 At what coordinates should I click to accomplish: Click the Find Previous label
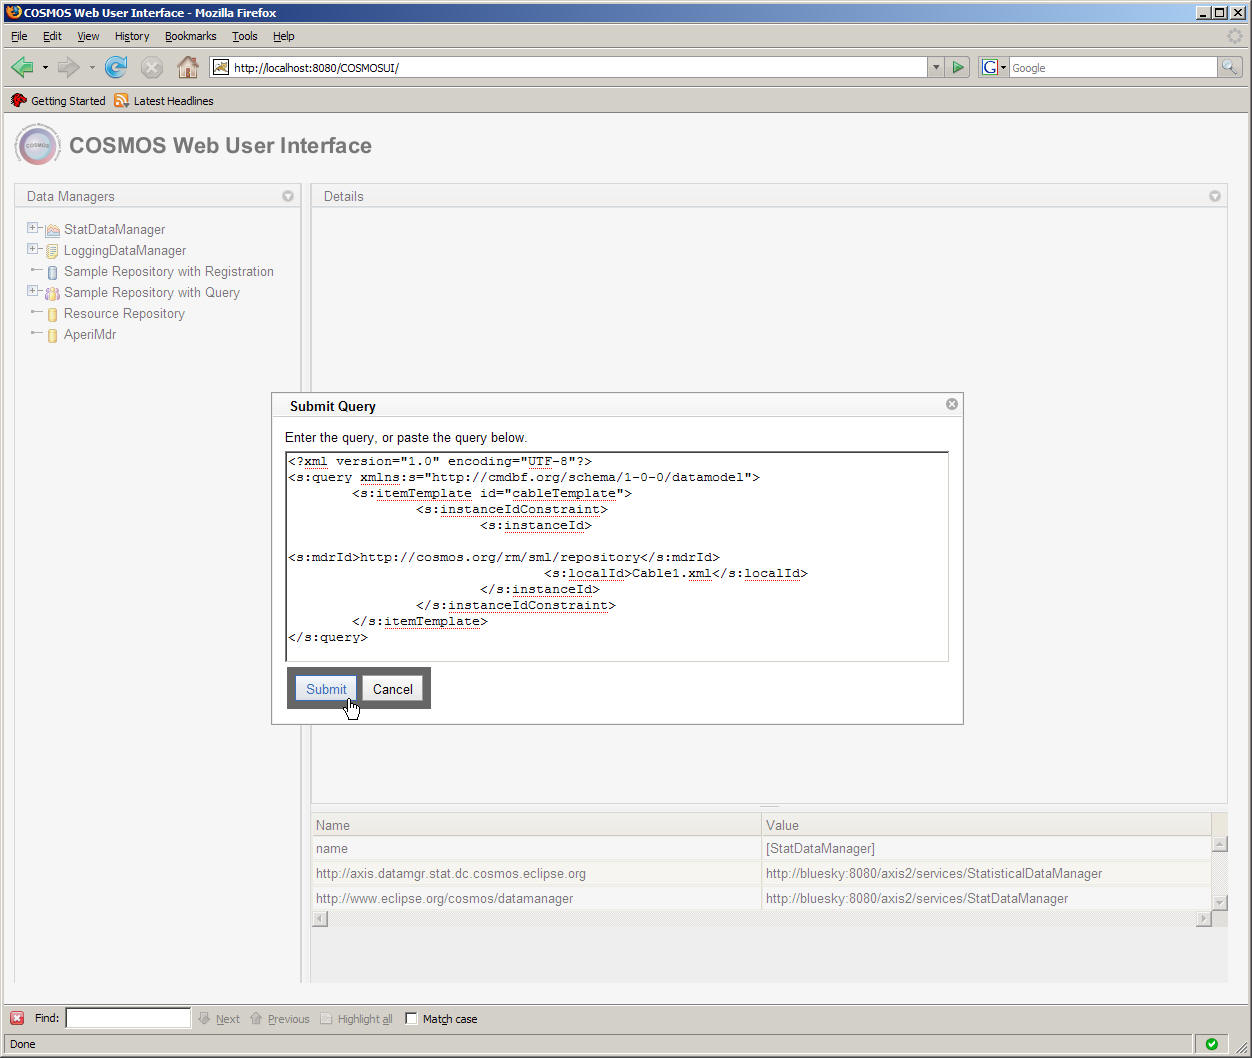click(x=288, y=1019)
